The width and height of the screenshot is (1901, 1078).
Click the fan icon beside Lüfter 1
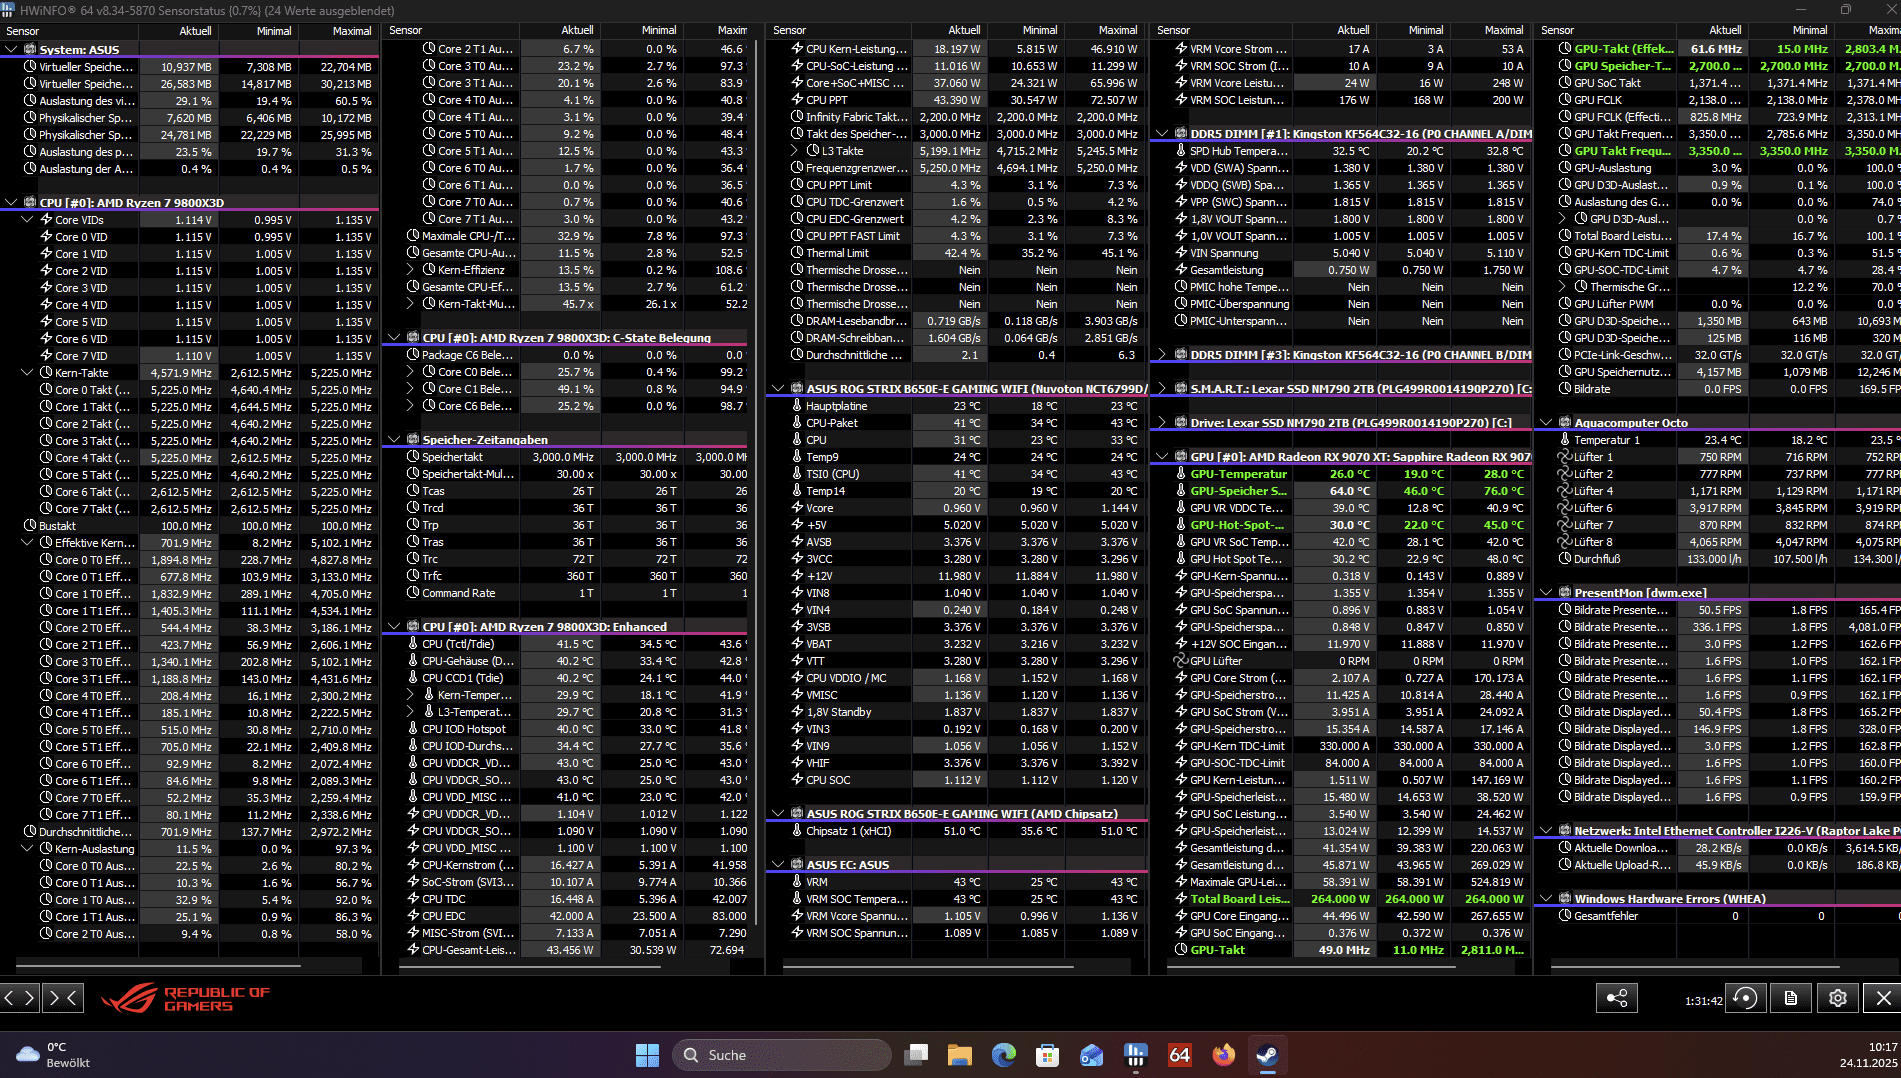tap(1565, 457)
